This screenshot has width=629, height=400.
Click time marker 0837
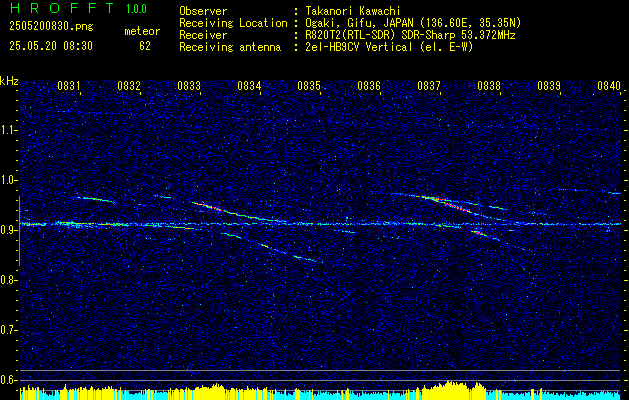click(428, 86)
